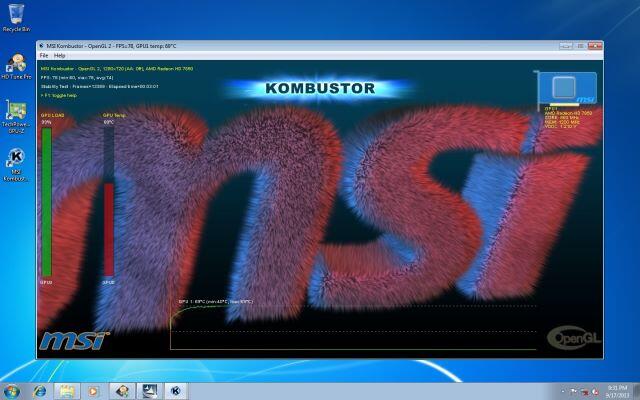Open Windows Explorer from the taskbar
640x400 pixels.
[x=67, y=392]
